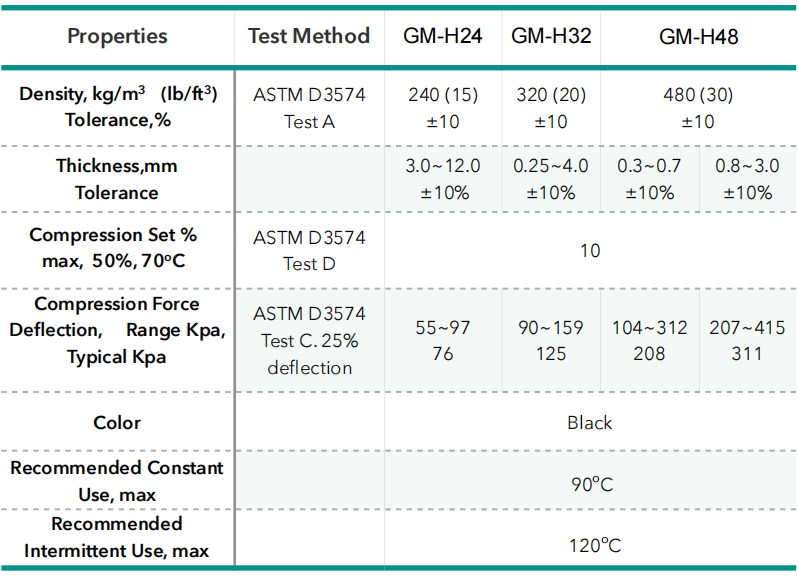This screenshot has width=798, height=581.
Task: Select the GM-H32 column header
Action: pyautogui.click(x=551, y=37)
